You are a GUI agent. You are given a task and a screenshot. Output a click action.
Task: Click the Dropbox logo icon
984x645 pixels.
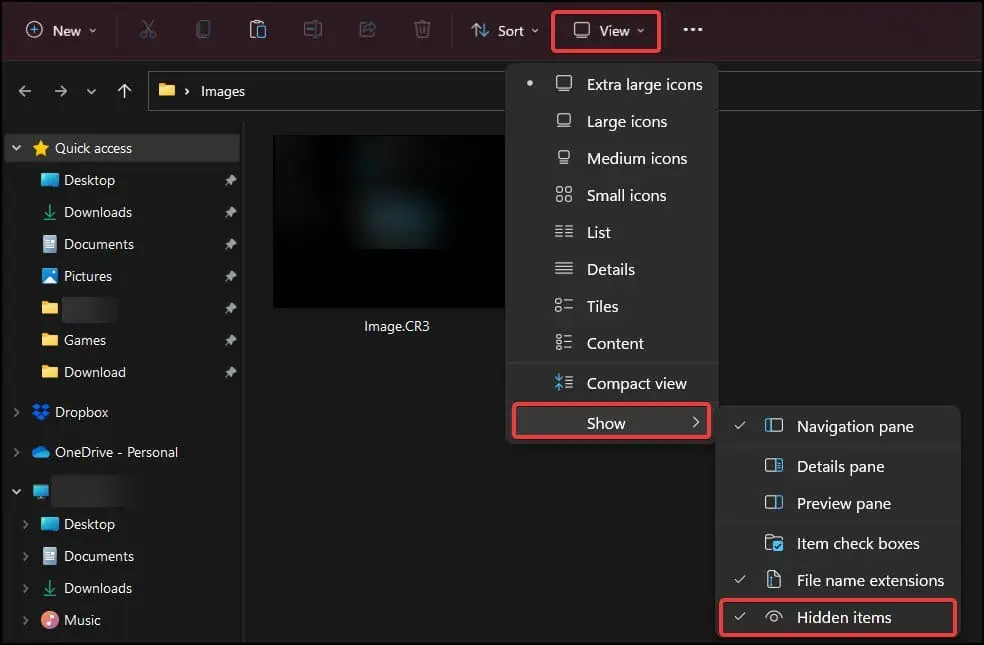pyautogui.click(x=41, y=412)
